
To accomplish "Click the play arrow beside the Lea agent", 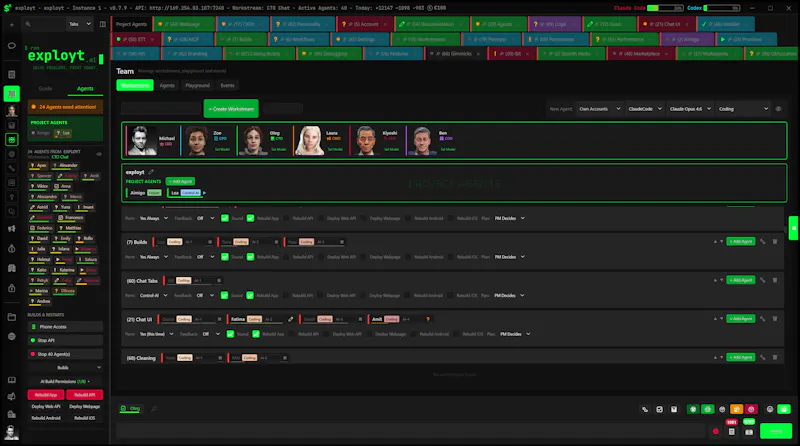I will click(x=205, y=193).
